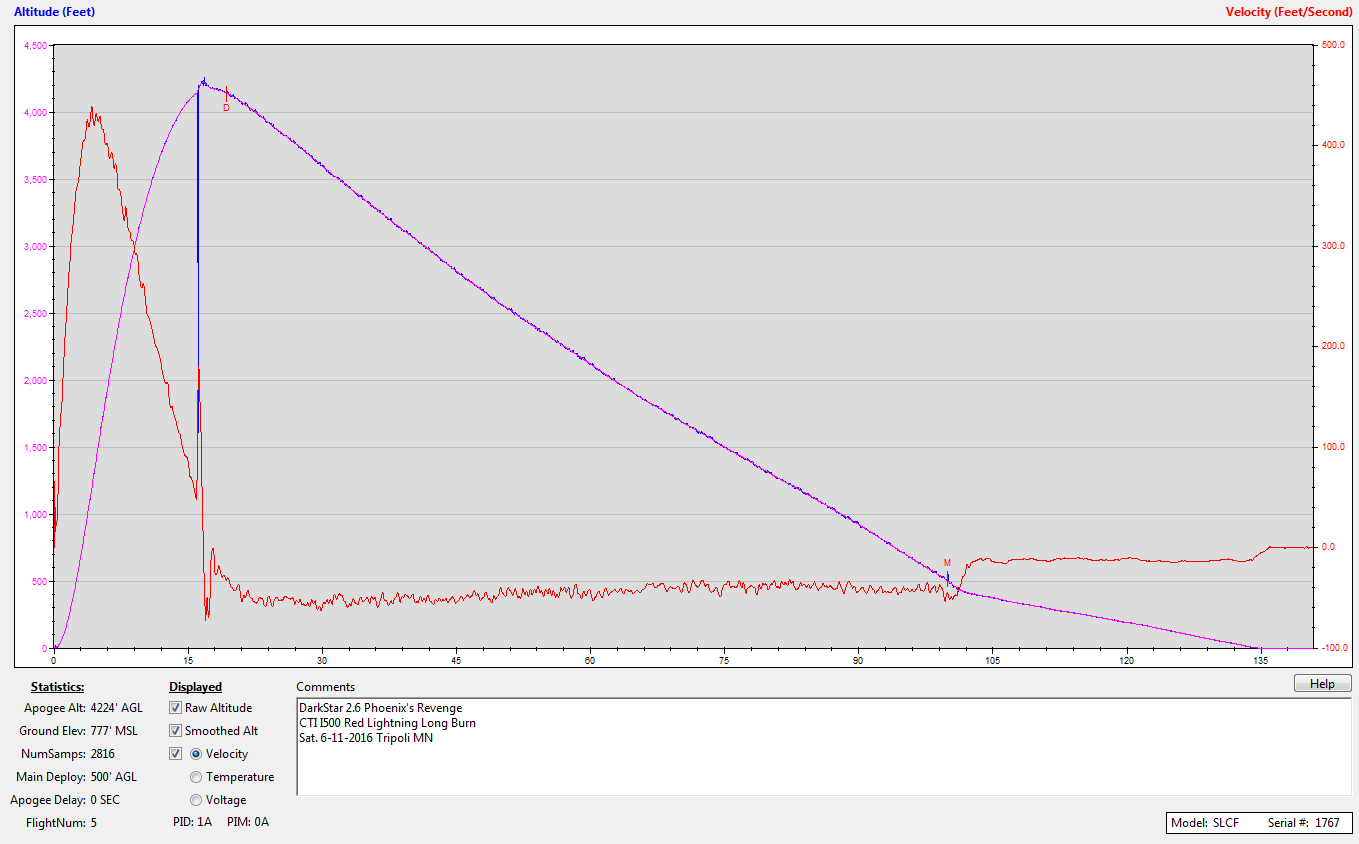Select the Temperature radio button

coord(197,777)
